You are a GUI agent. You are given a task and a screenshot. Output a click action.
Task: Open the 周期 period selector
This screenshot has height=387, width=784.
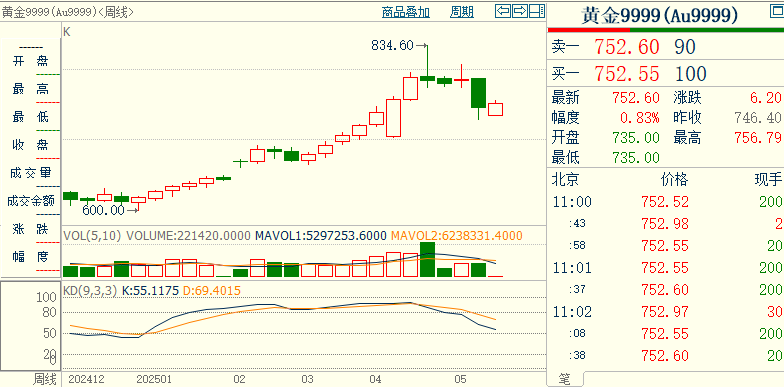462,12
